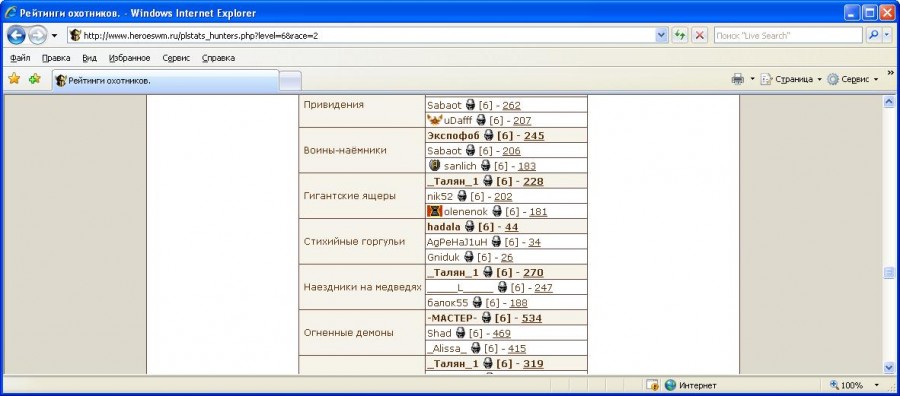Viewport: 900px width, 396px height.
Task: Click the Add to Favorites star-plus icon
Action: (34, 79)
